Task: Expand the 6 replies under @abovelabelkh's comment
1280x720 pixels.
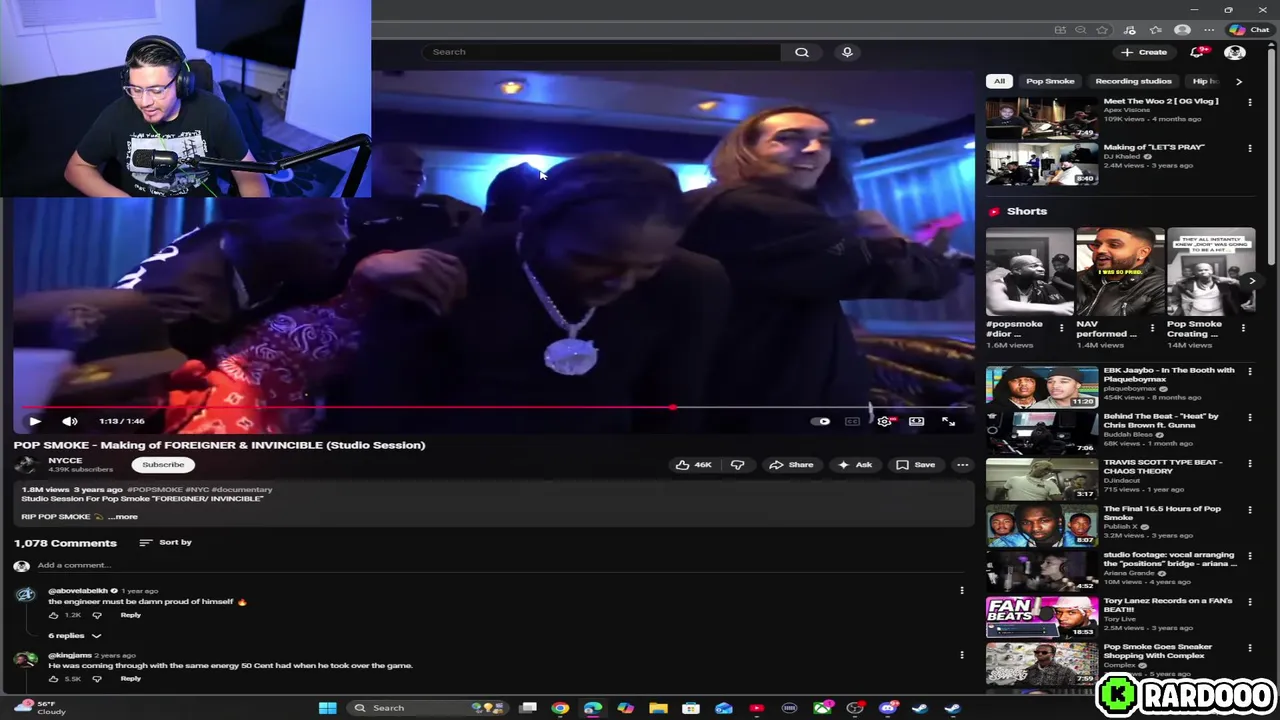Action: [75, 636]
